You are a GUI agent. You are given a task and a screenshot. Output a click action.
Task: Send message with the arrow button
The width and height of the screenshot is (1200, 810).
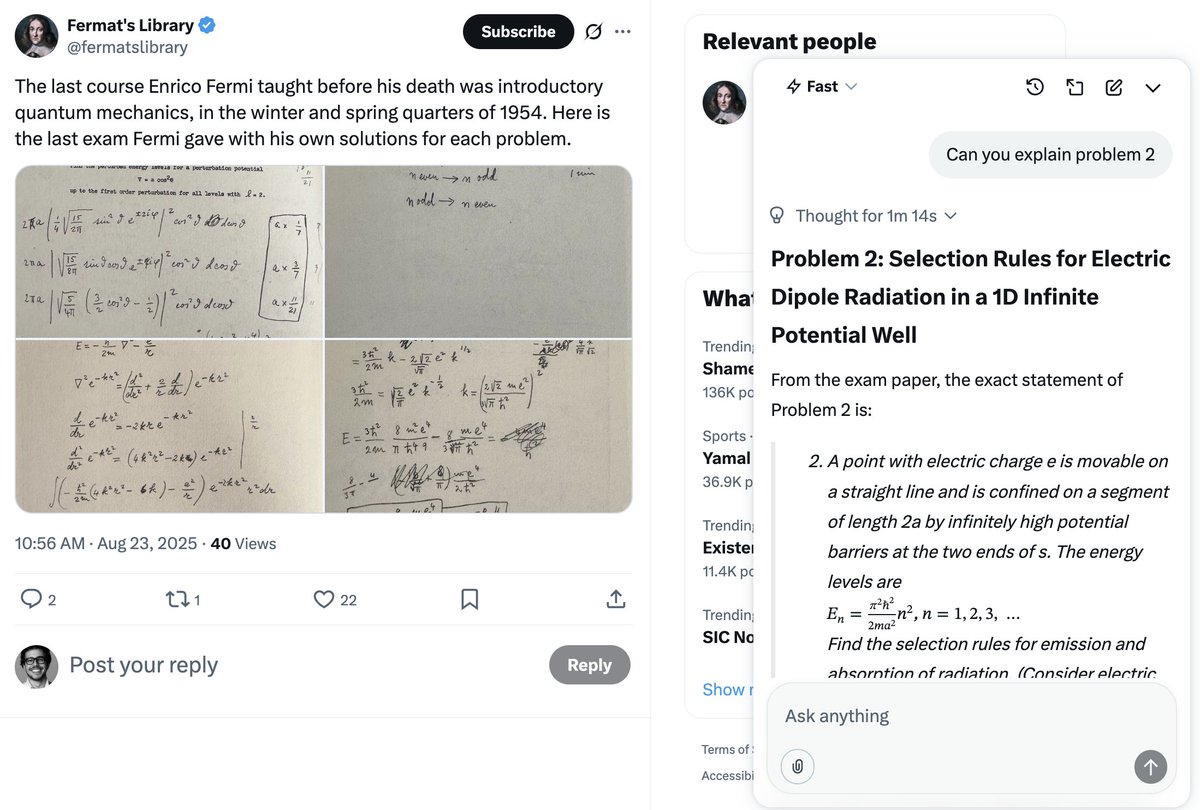coord(1150,767)
